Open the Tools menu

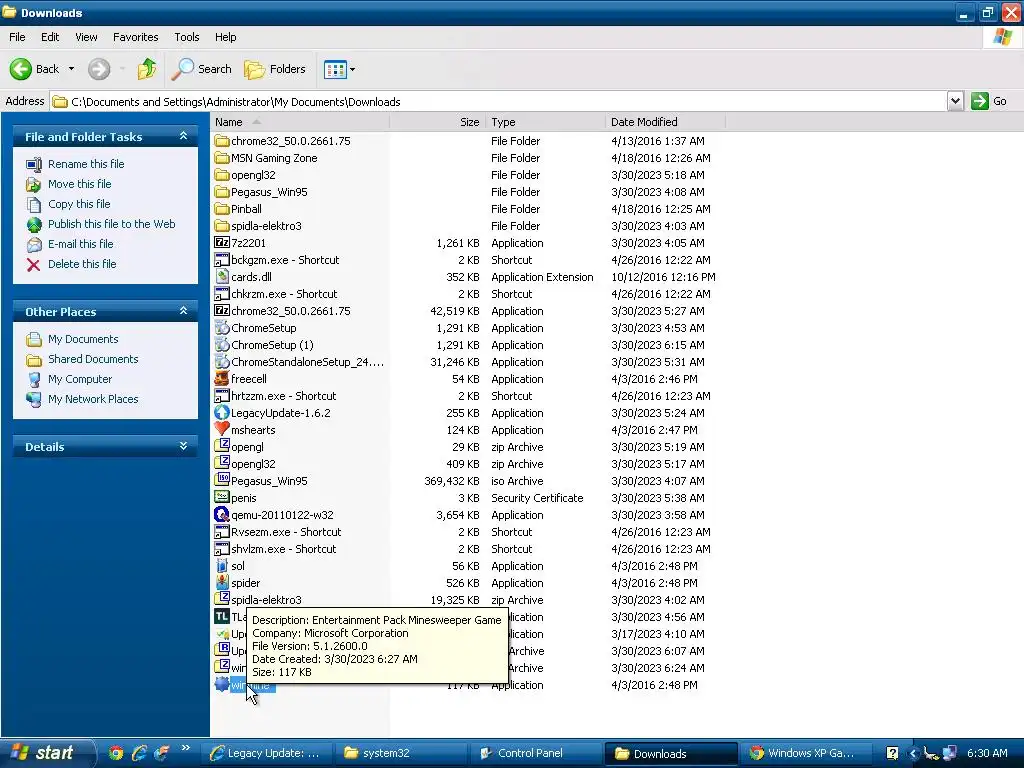[187, 37]
